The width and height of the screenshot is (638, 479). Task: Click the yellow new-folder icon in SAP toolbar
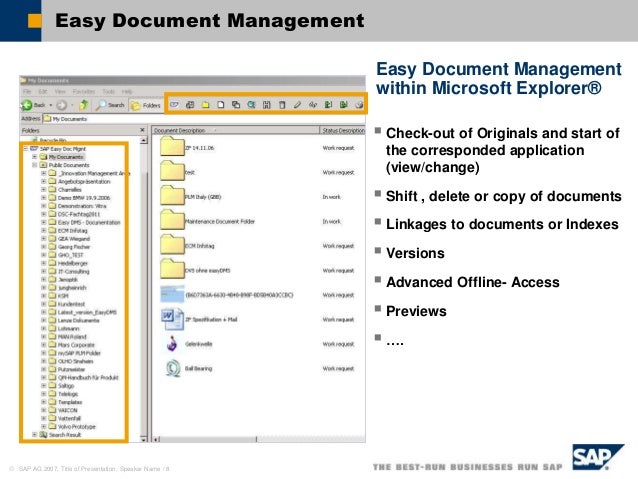coord(205,105)
